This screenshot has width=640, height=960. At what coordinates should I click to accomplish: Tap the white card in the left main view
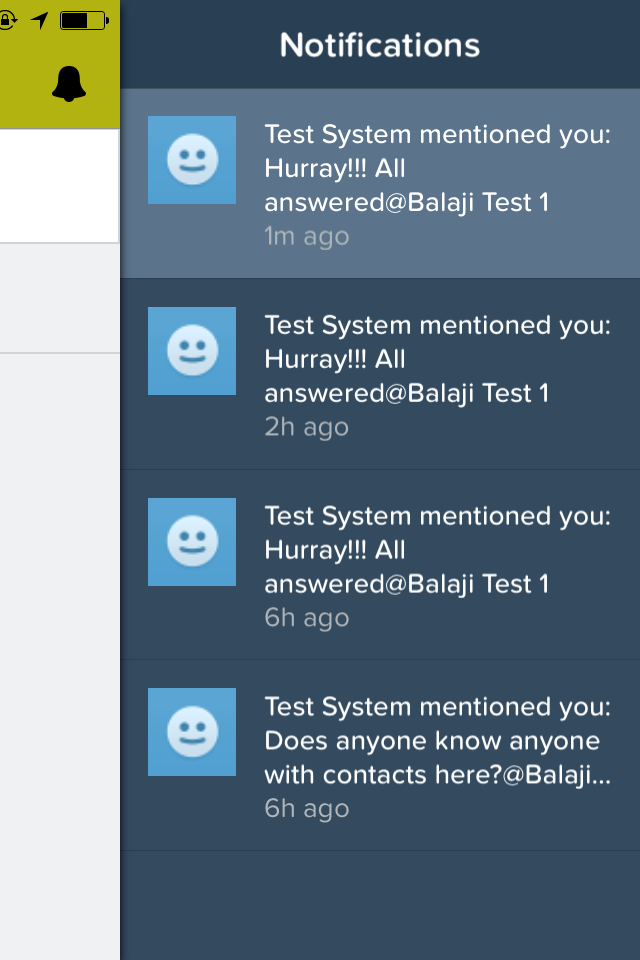pyautogui.click(x=58, y=185)
